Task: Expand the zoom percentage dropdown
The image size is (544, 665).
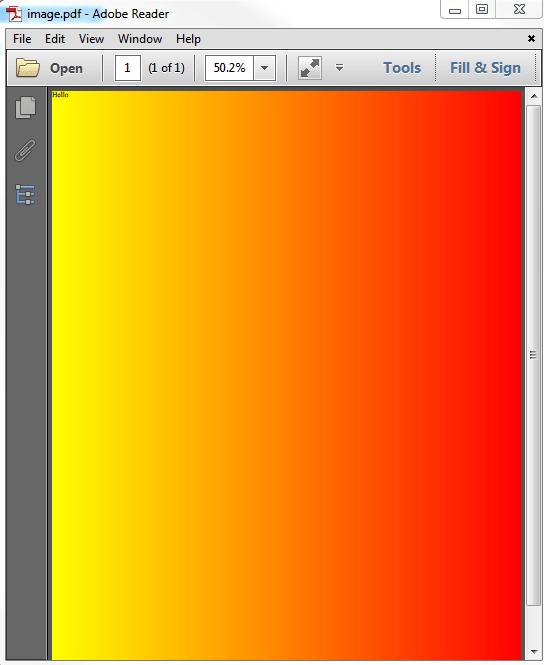Action: (x=265, y=68)
